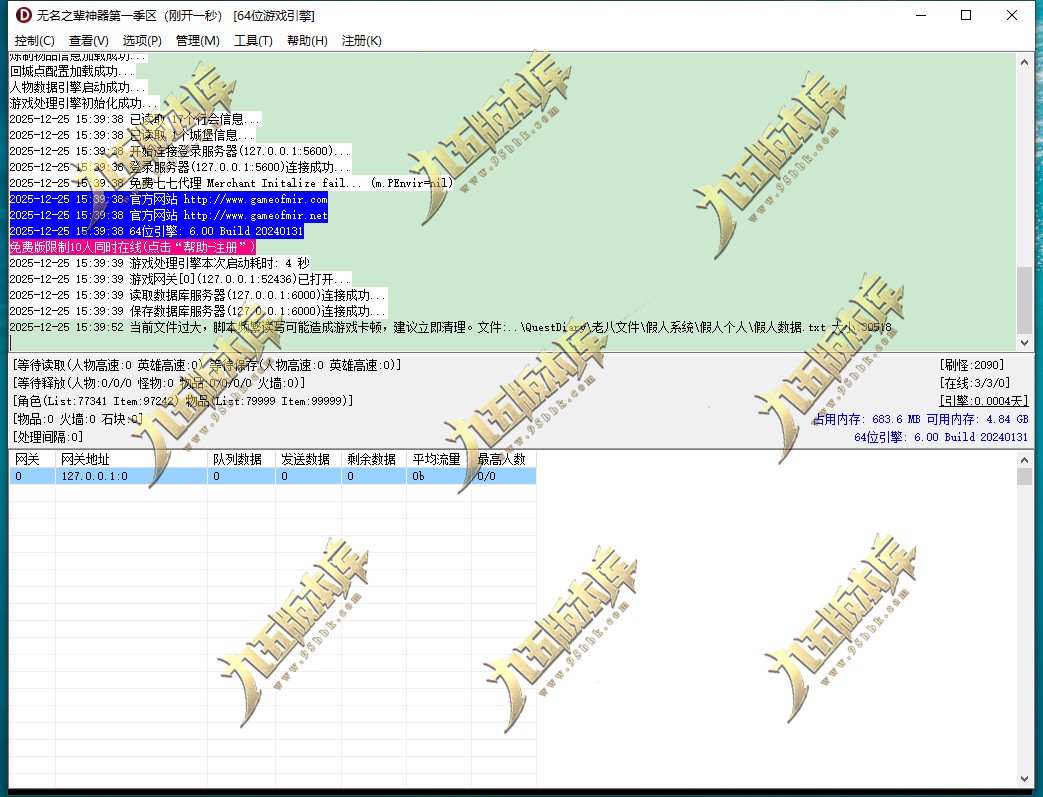
Task: Click the log panel scroll-down arrow
Action: click(1024, 343)
